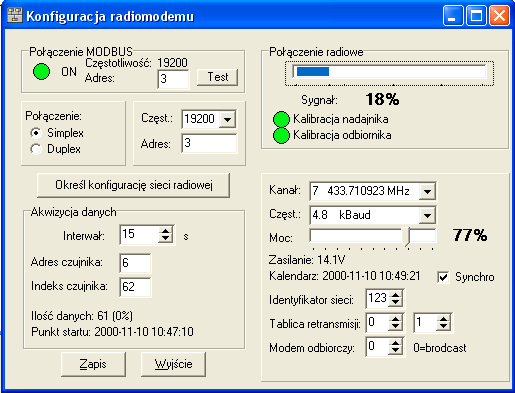
Task: Click the application icon in title bar
Action: [14, 15]
